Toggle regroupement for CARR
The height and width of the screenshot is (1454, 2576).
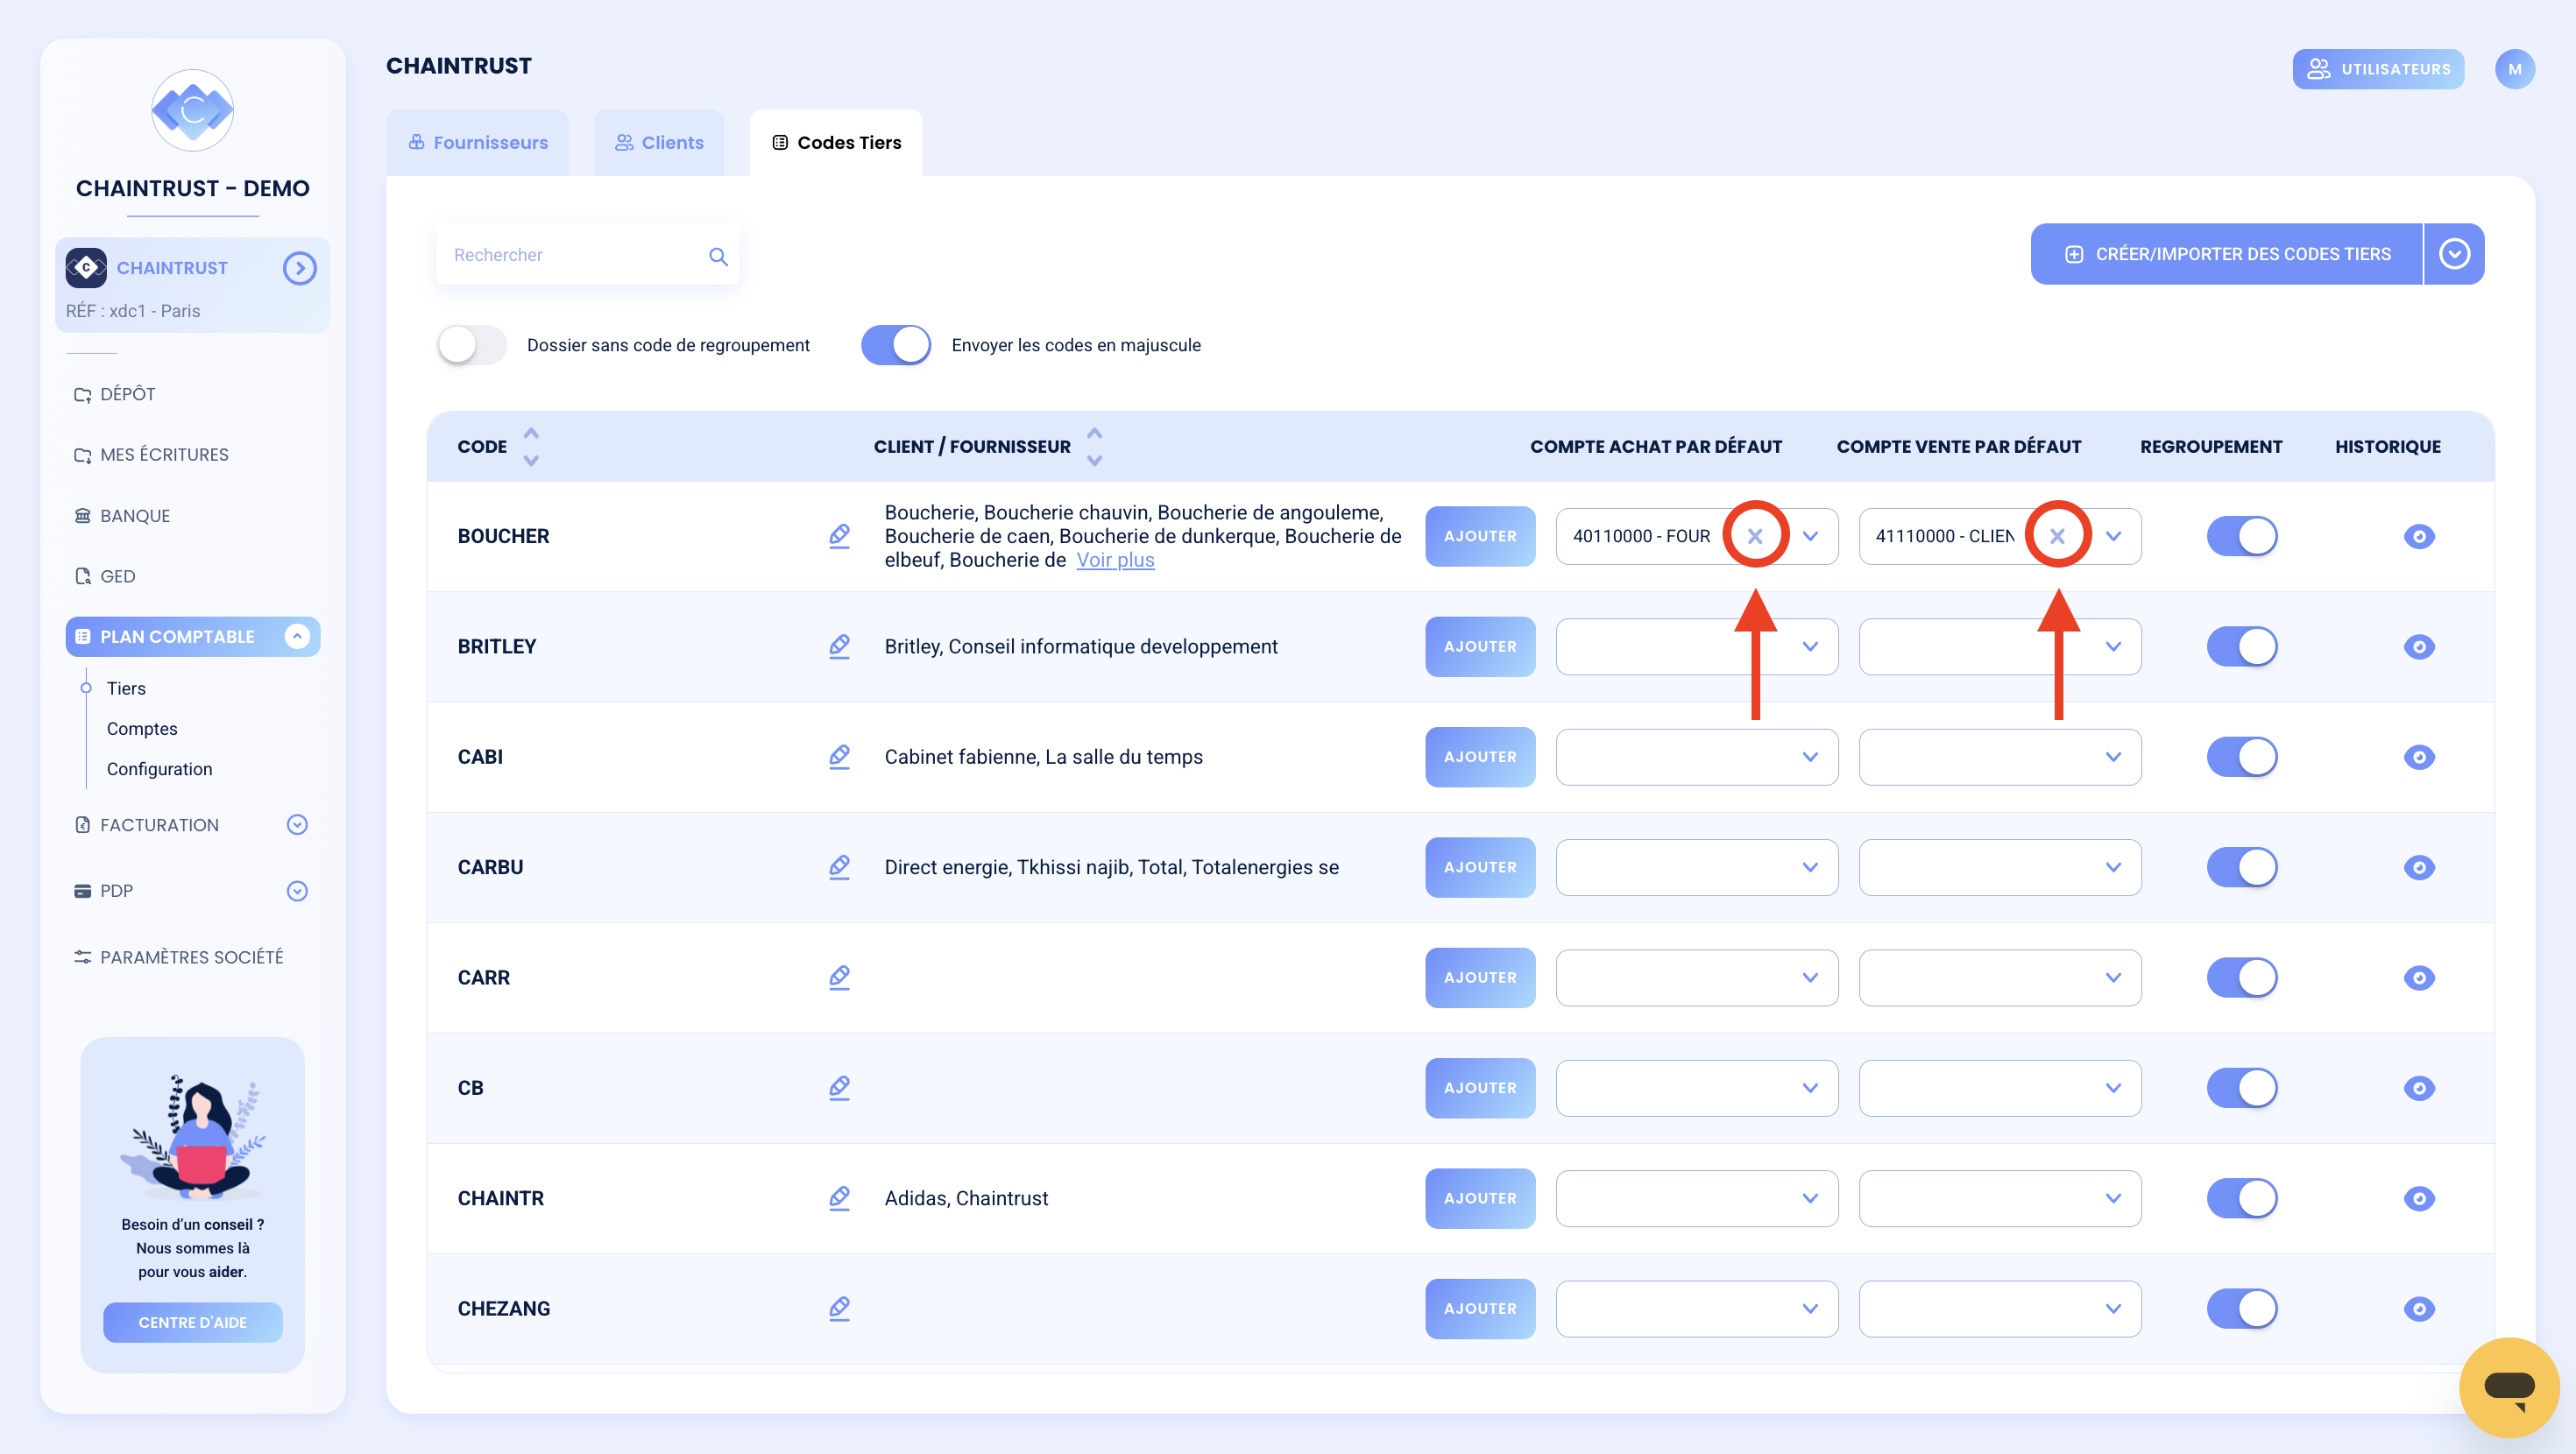2242,977
